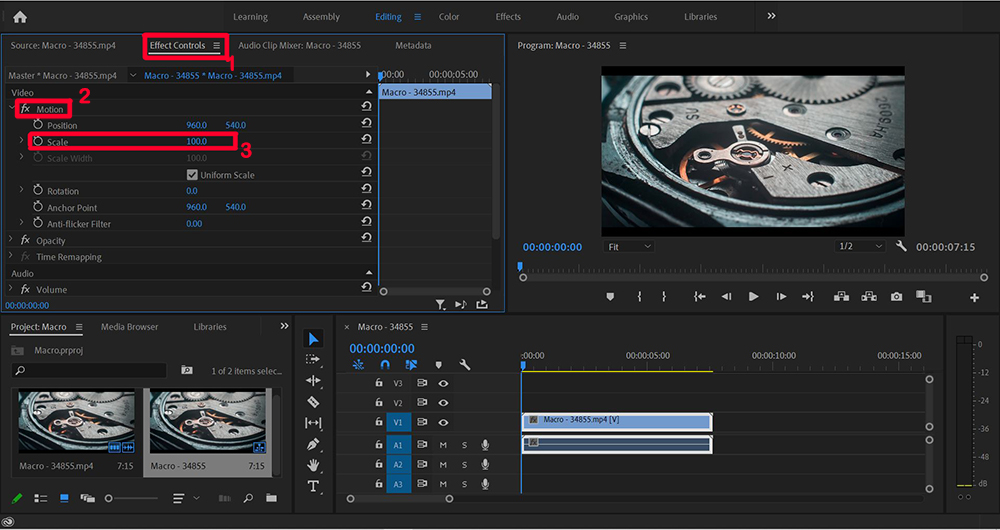Click the Scale value 100.0

197,142
